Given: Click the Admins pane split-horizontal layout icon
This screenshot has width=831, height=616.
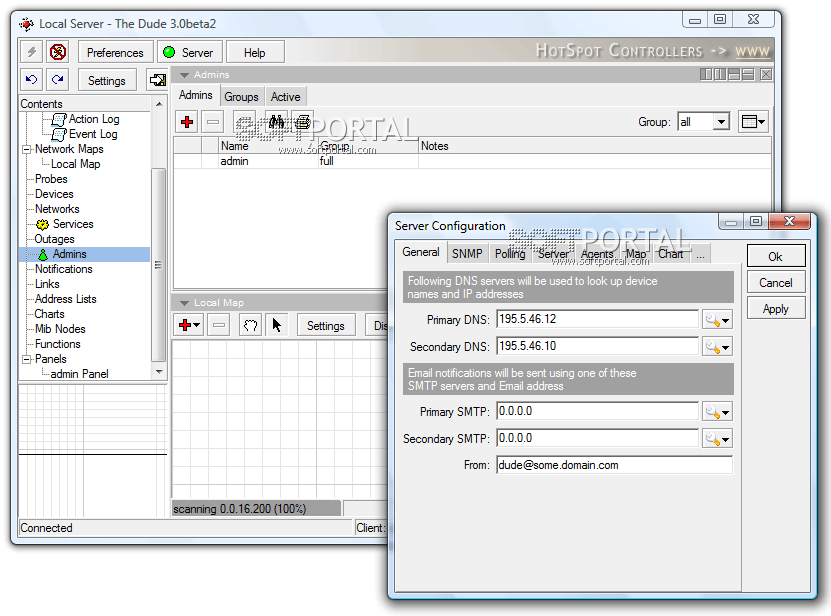Looking at the screenshot, I should point(734,74).
